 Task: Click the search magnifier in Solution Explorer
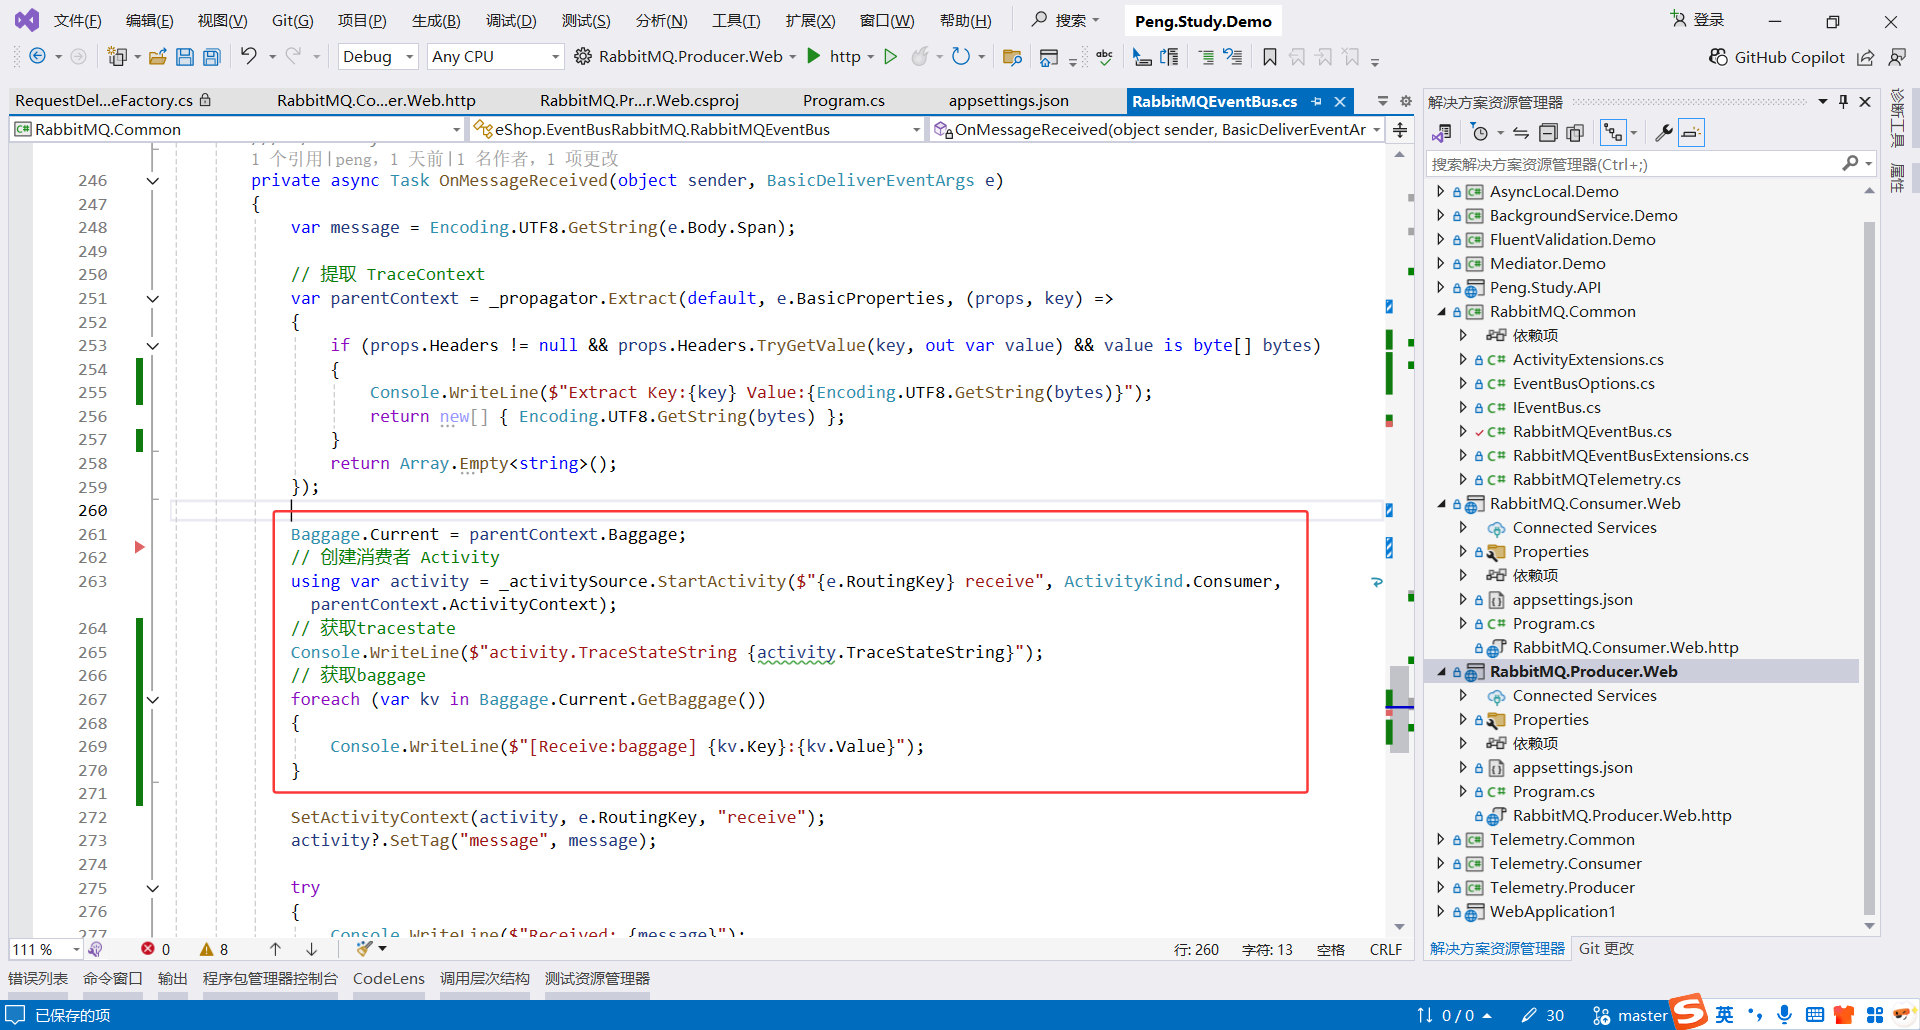tap(1851, 163)
